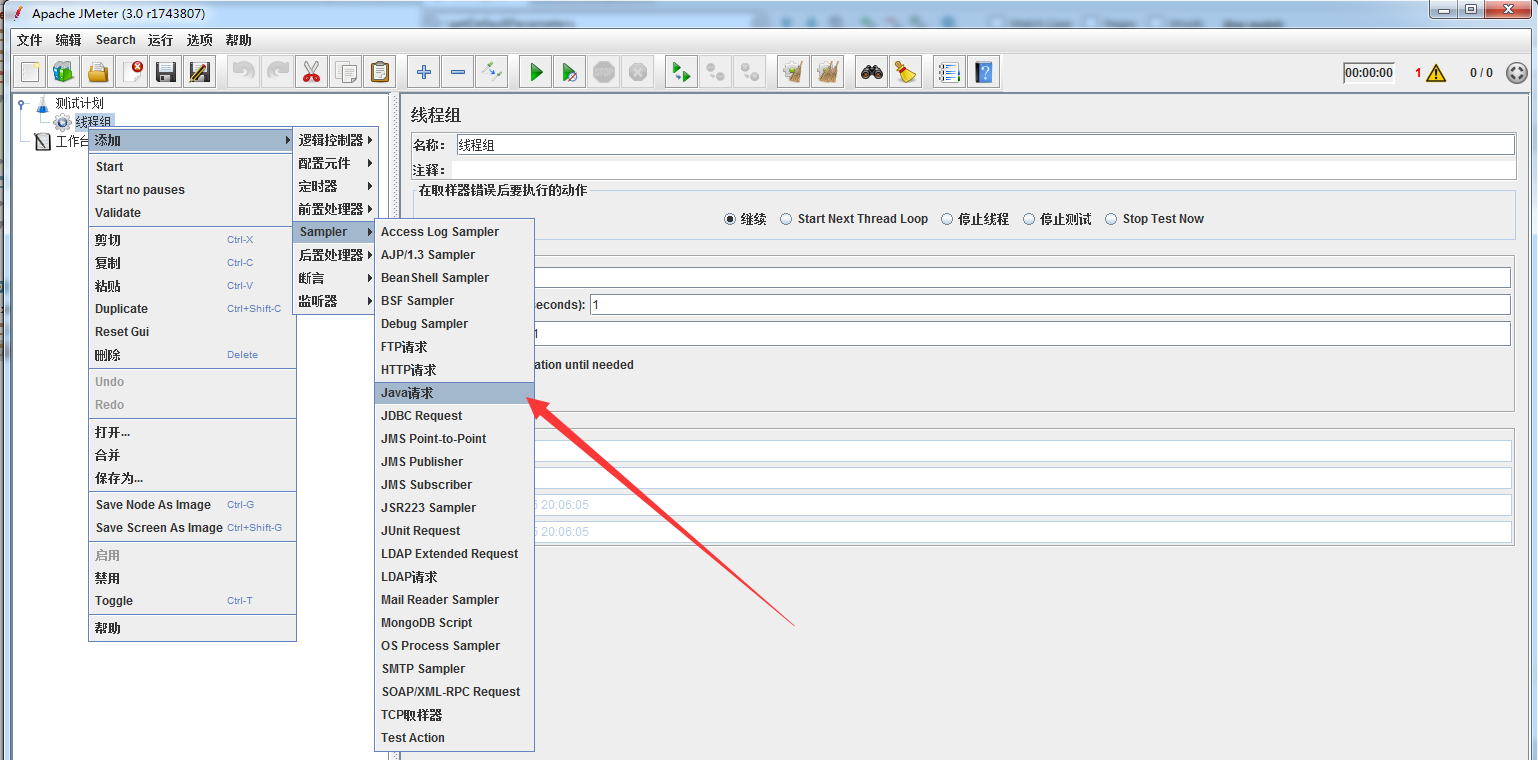Click the New test plan icon
Image resolution: width=1538 pixels, height=760 pixels.
[30, 72]
